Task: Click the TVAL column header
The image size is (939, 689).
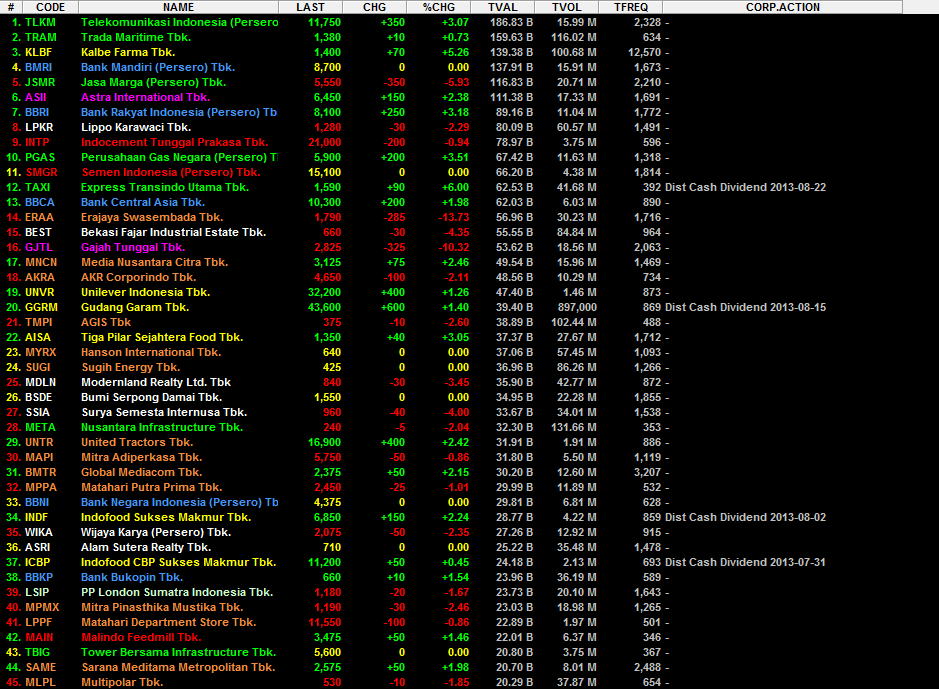Action: pos(502,7)
